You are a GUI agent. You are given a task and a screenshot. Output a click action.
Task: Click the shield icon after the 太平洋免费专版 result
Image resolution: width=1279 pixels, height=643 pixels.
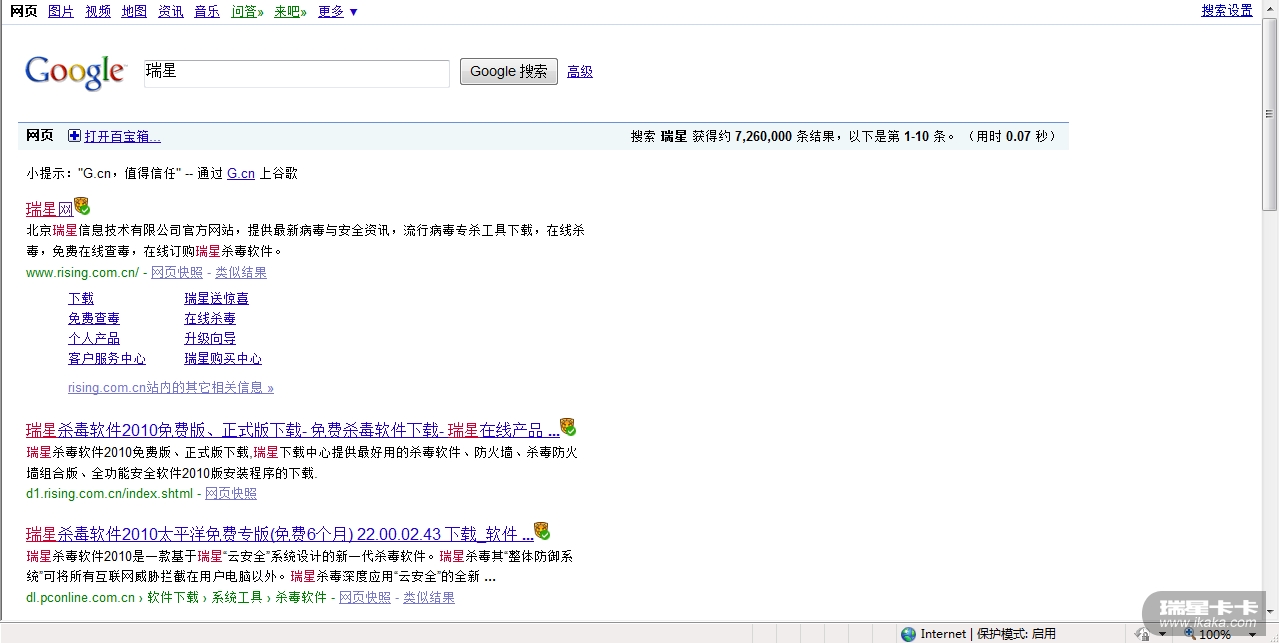pos(542,531)
